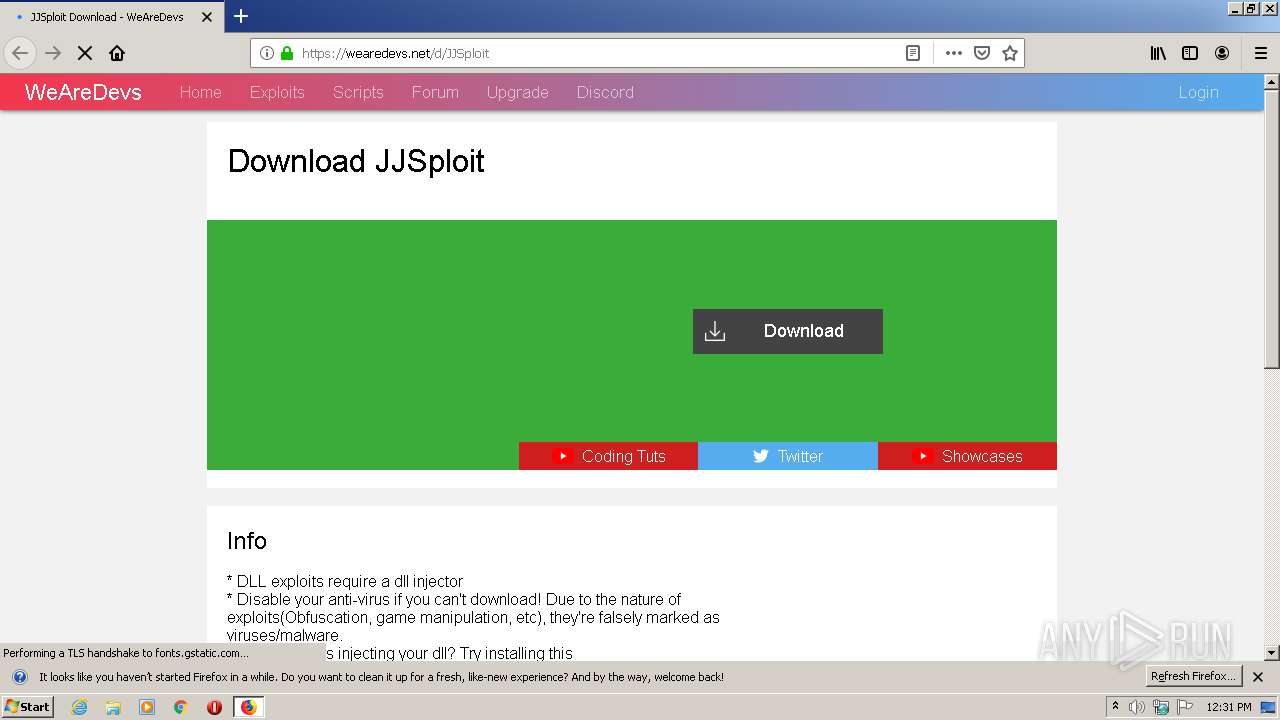Open File Explorer from the taskbar

pos(113,707)
